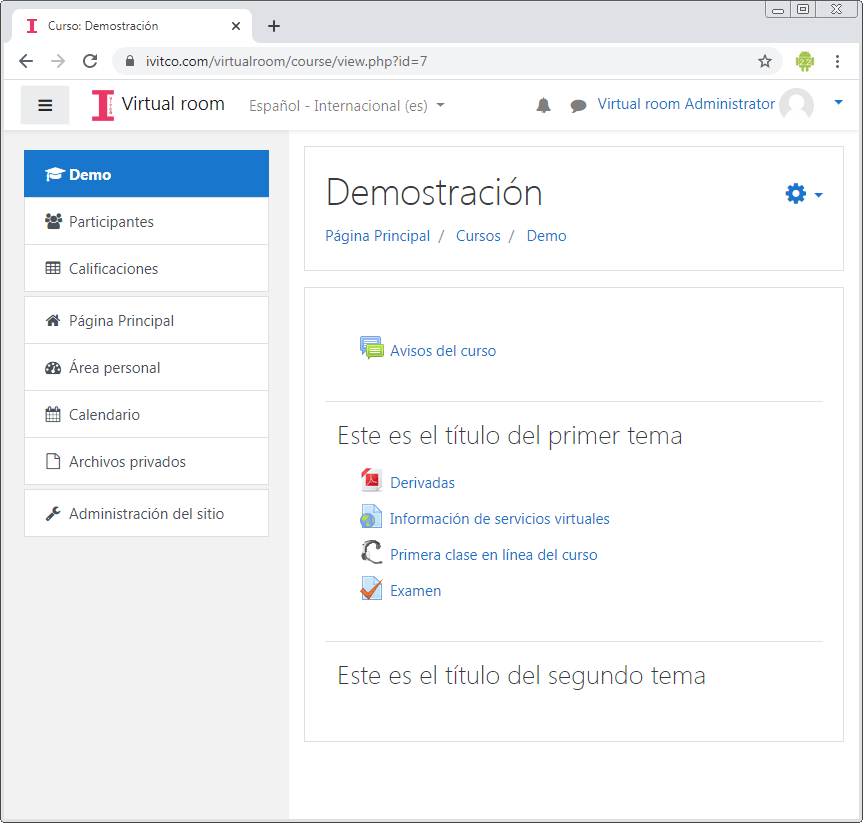Click the Avisos del curso forum icon

pos(371,348)
